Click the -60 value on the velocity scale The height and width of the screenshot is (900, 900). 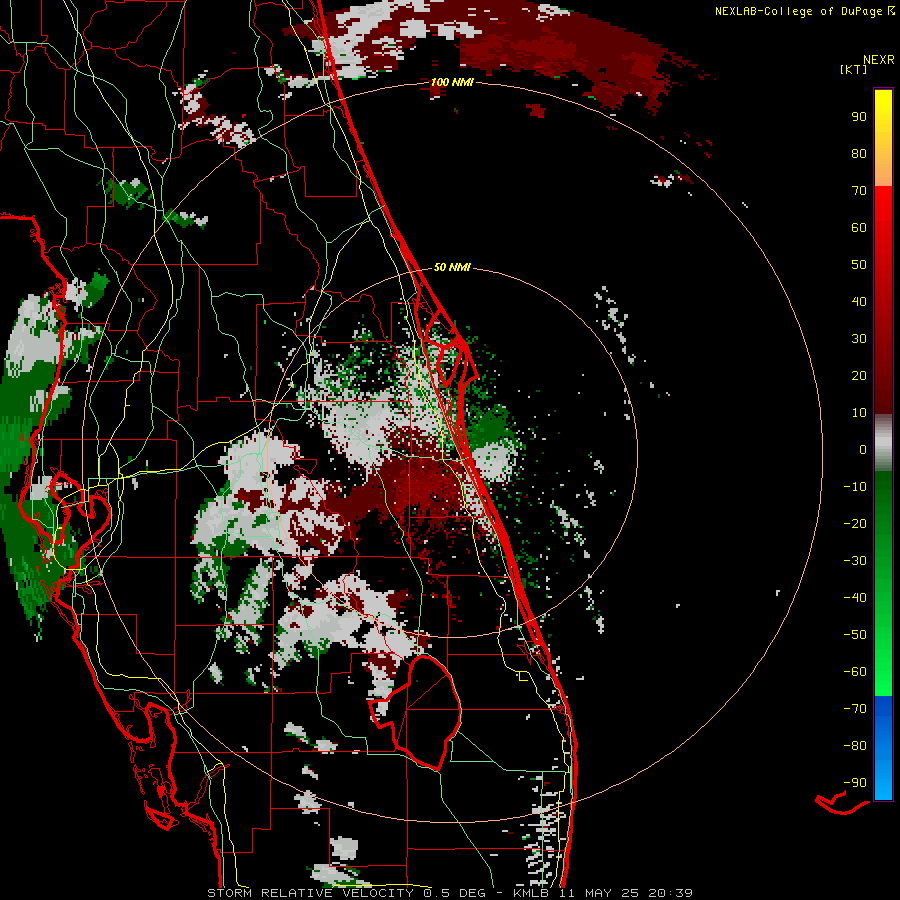855,672
